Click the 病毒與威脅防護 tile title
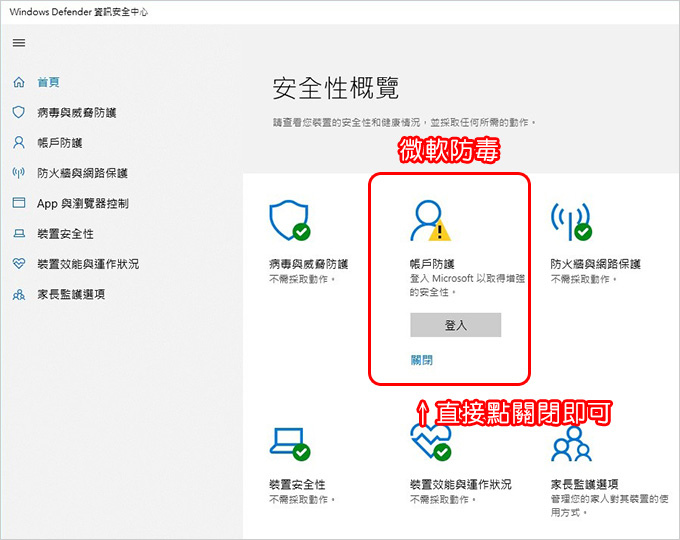 click(x=309, y=264)
